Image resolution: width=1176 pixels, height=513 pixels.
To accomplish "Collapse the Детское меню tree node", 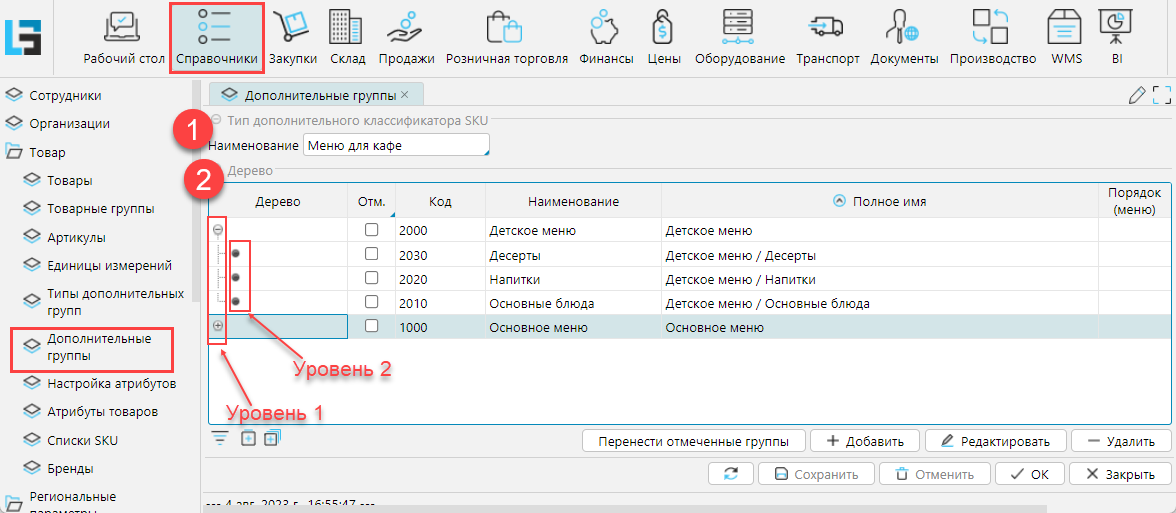I will [x=218, y=230].
